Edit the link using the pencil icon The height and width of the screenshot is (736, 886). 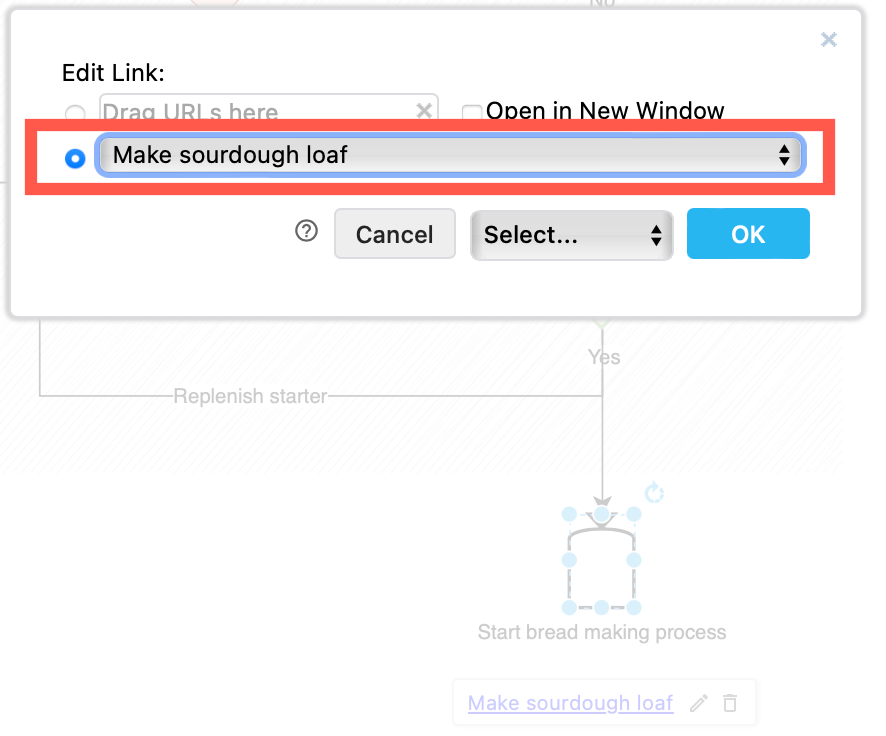(x=698, y=703)
